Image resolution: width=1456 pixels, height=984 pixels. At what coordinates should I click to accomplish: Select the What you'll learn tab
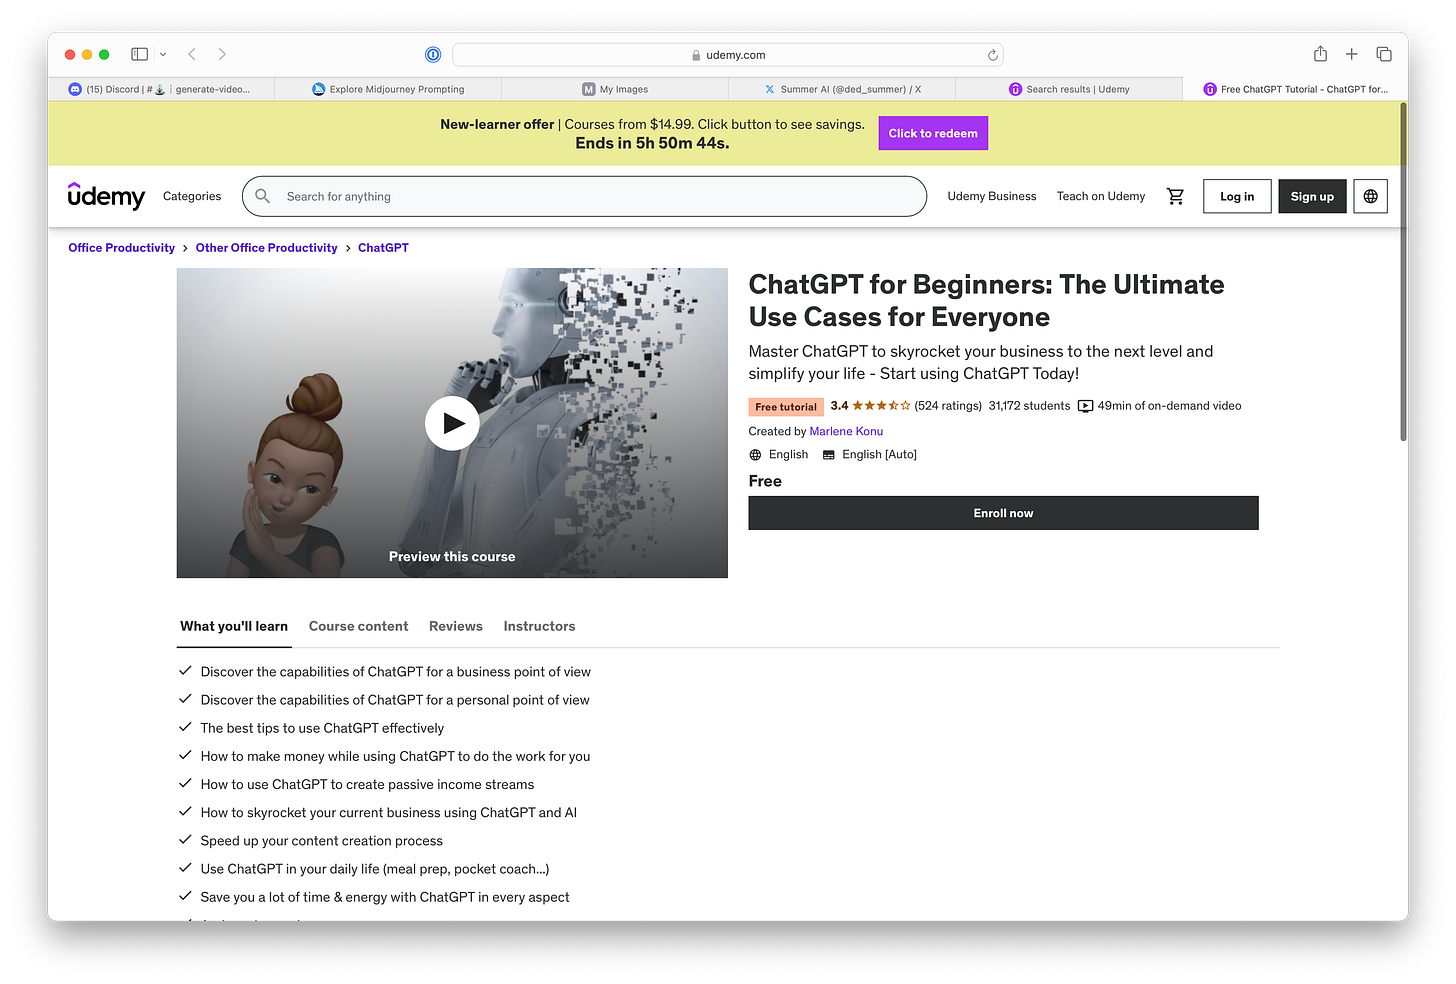click(x=234, y=626)
